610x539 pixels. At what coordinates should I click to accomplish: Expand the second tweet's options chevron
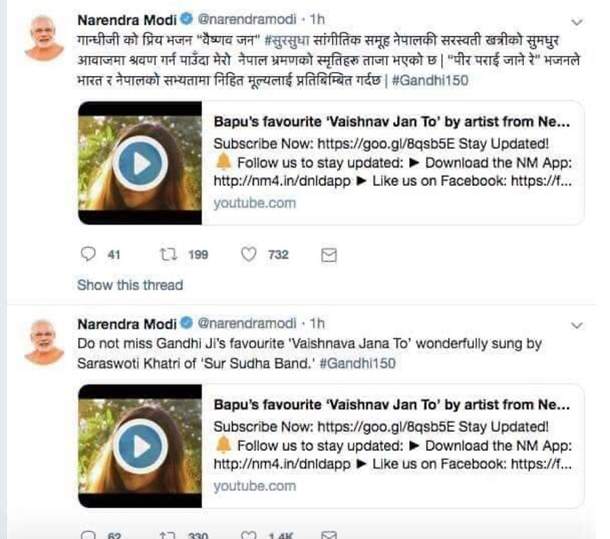point(577,325)
